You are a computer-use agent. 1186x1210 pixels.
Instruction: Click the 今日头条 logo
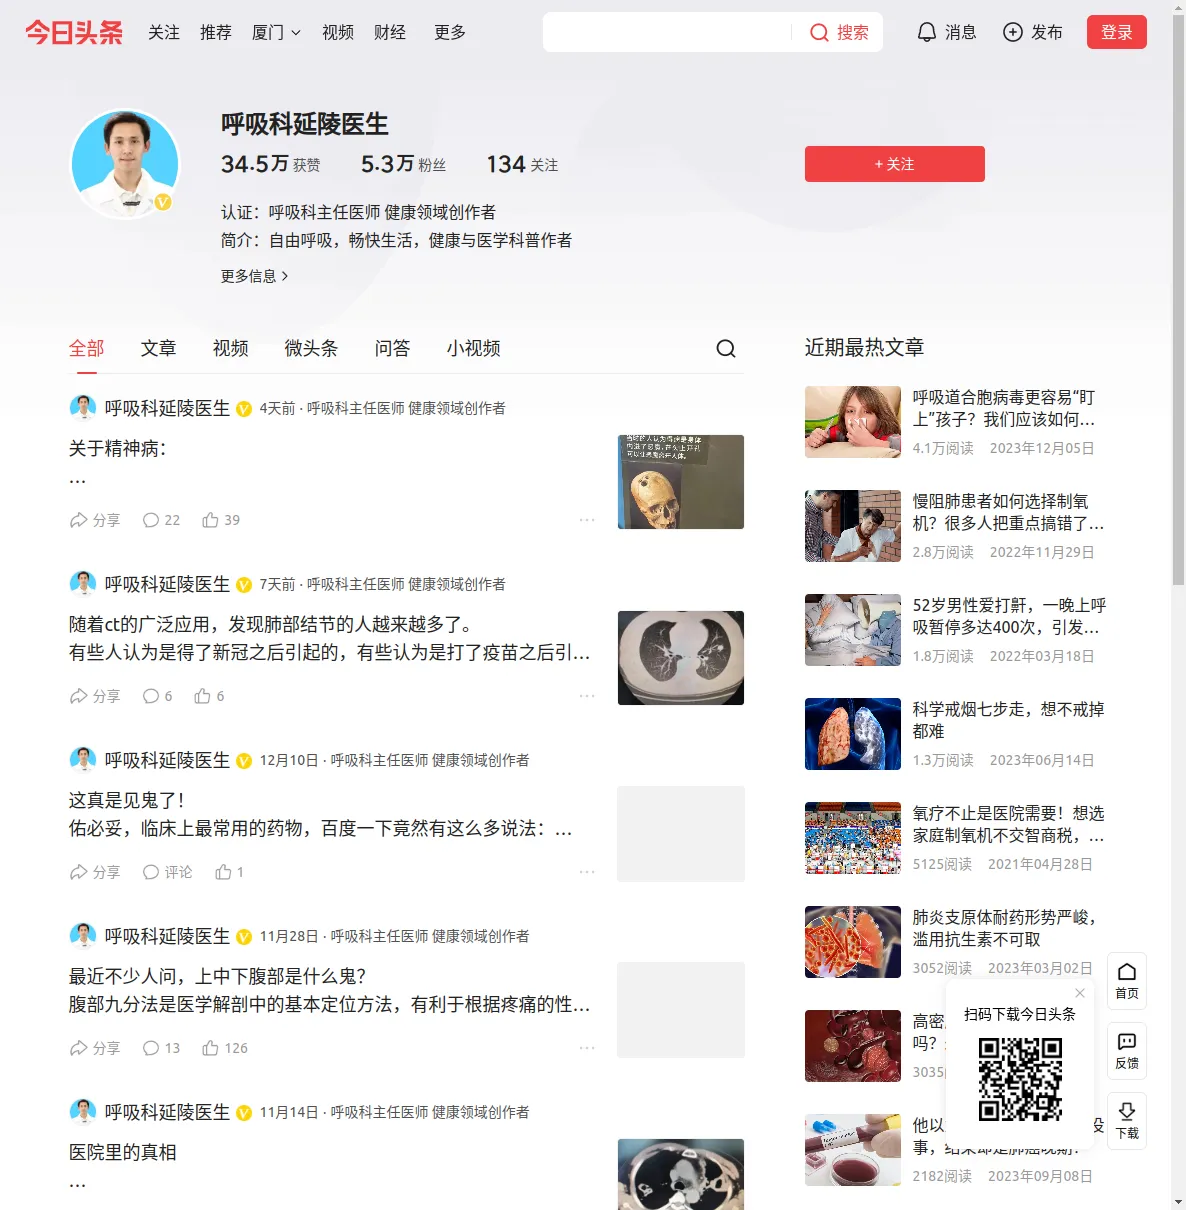[74, 32]
